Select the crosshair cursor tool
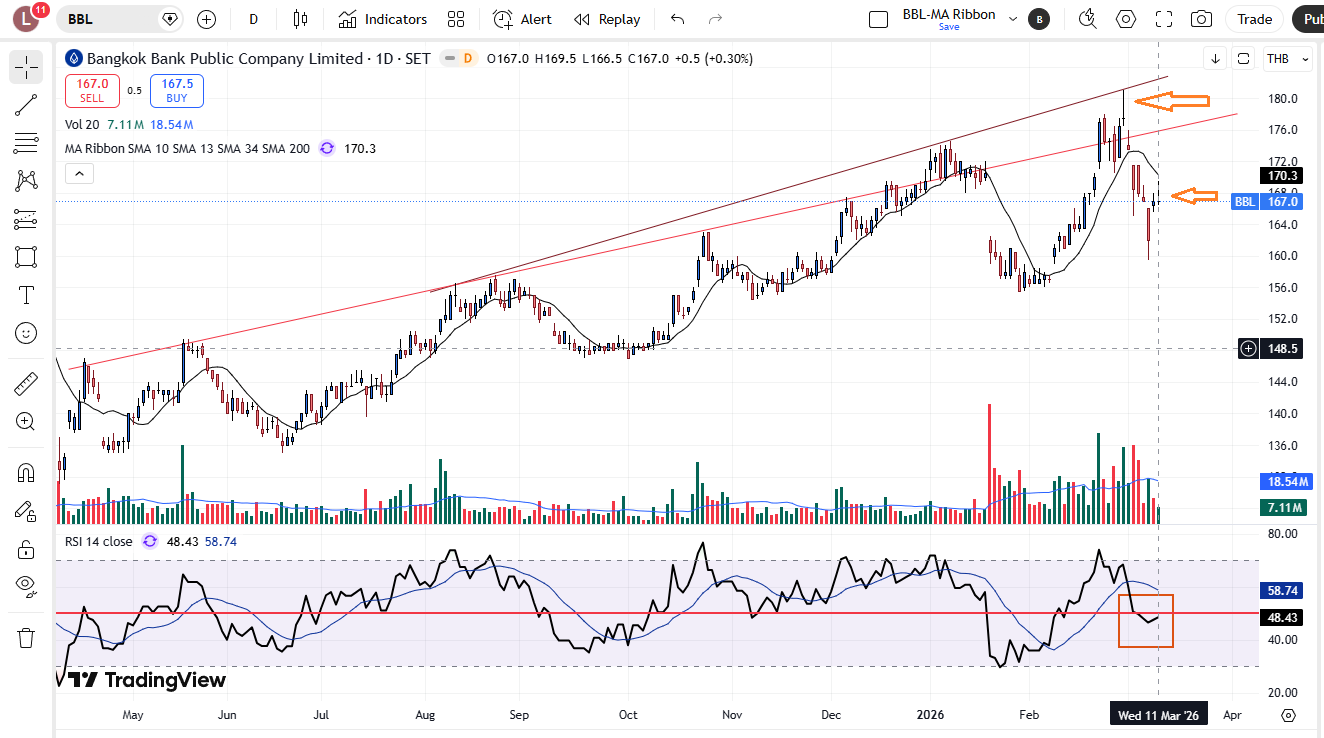Viewport: 1324px width, 738px height. point(26,67)
